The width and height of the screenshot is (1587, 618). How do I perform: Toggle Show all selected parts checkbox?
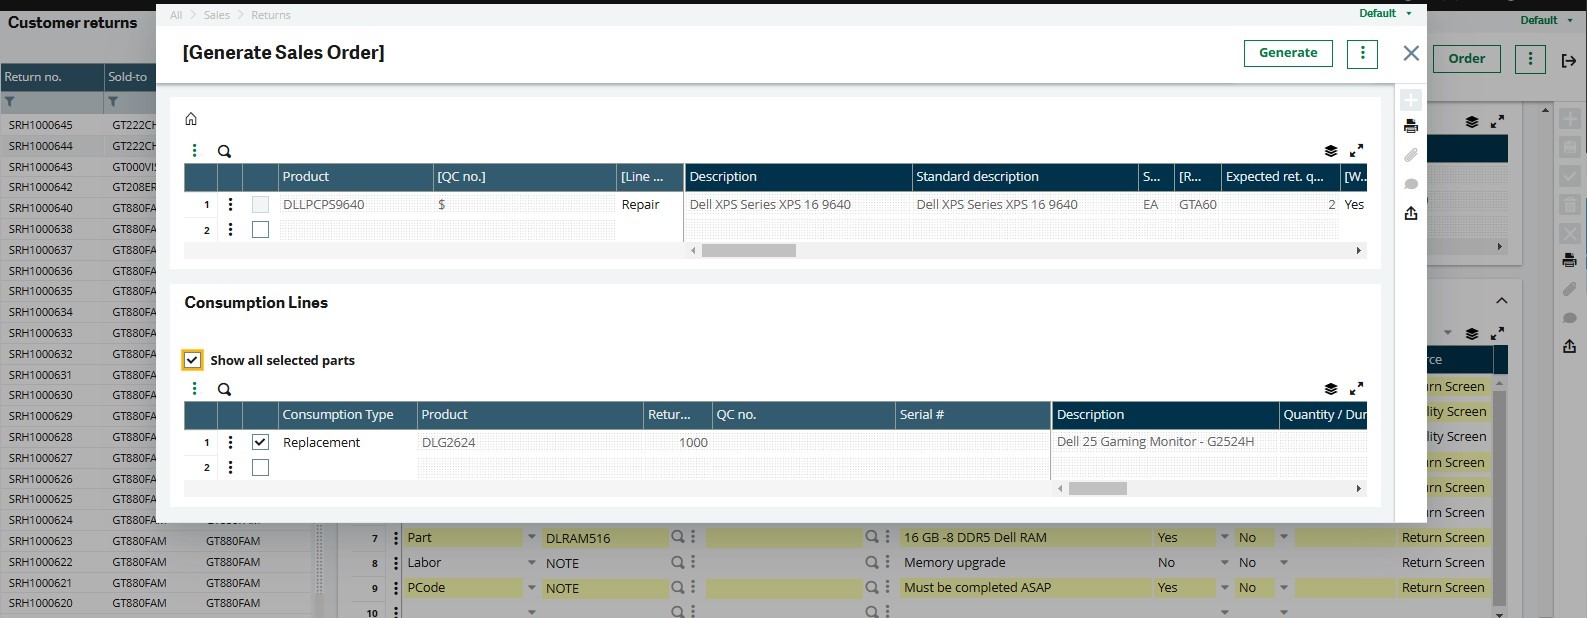[x=193, y=360]
